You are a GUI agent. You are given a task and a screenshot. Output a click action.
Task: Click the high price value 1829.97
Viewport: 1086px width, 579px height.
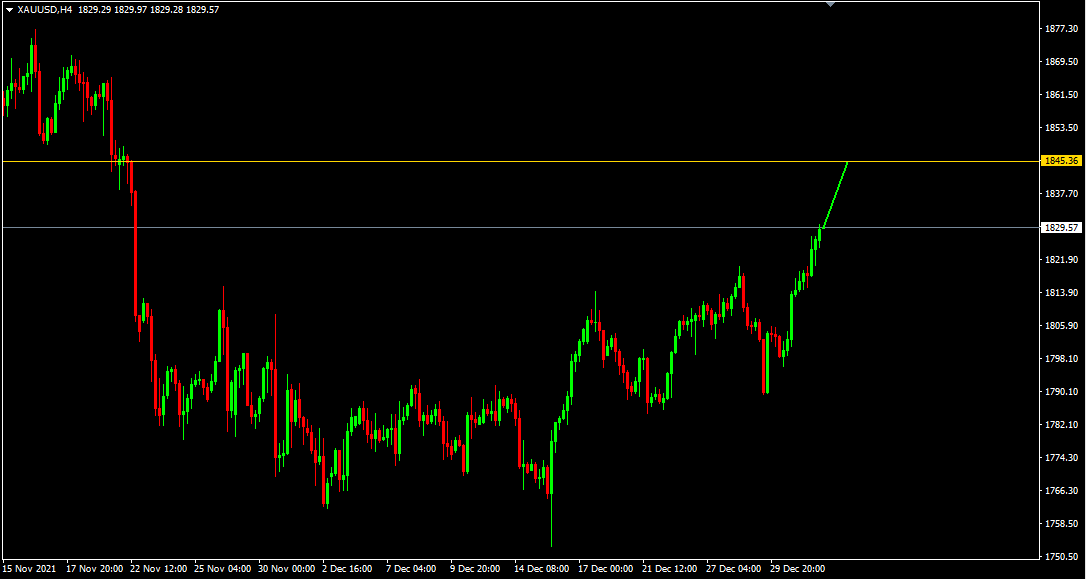click(130, 10)
